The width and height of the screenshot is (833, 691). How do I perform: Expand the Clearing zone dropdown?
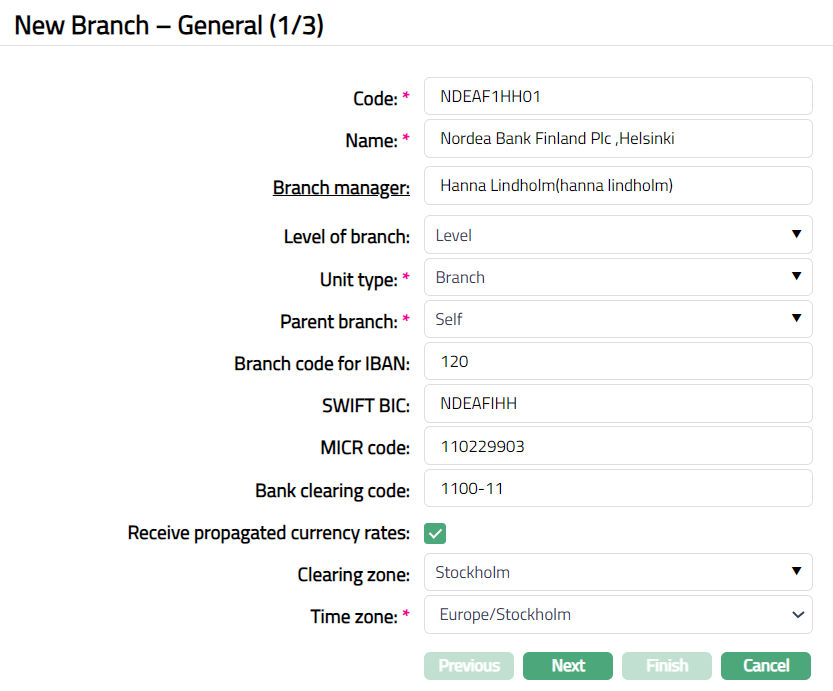tap(617, 573)
